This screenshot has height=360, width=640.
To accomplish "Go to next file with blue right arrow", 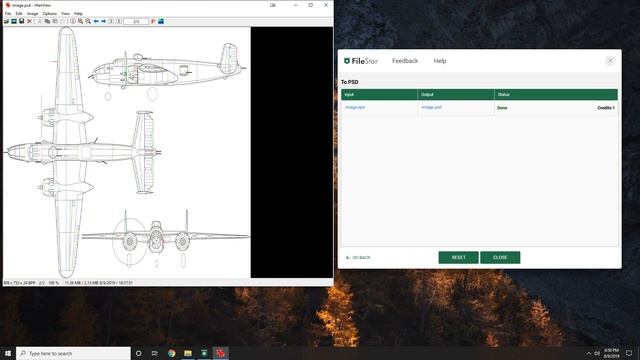I will point(104,21).
